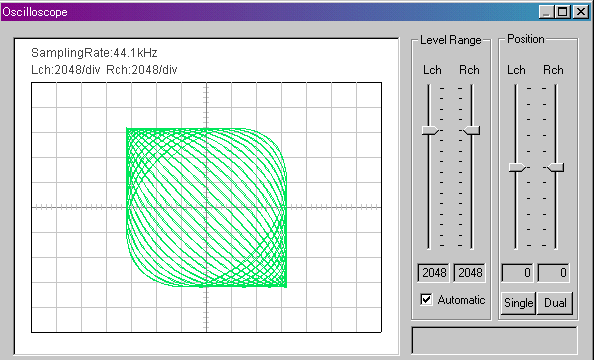Screen dimensions: 594x360
Task: Close the Oscilloscope window
Action: pyautogui.click(x=581, y=12)
